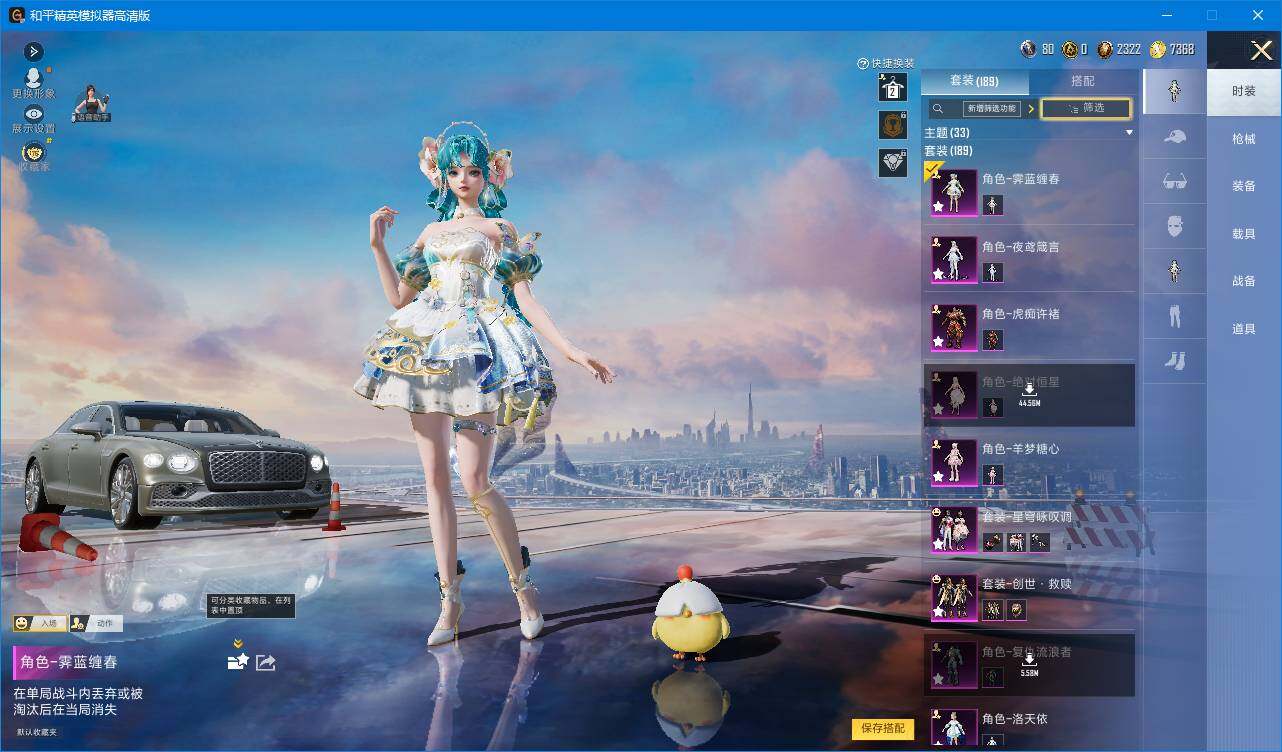1282x752 pixels.
Task: Go to the 装备 section
Action: 1244,186
